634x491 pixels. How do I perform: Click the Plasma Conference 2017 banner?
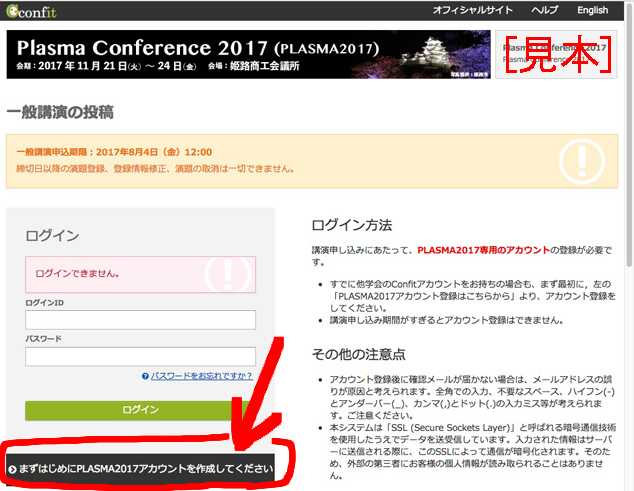tap(248, 54)
